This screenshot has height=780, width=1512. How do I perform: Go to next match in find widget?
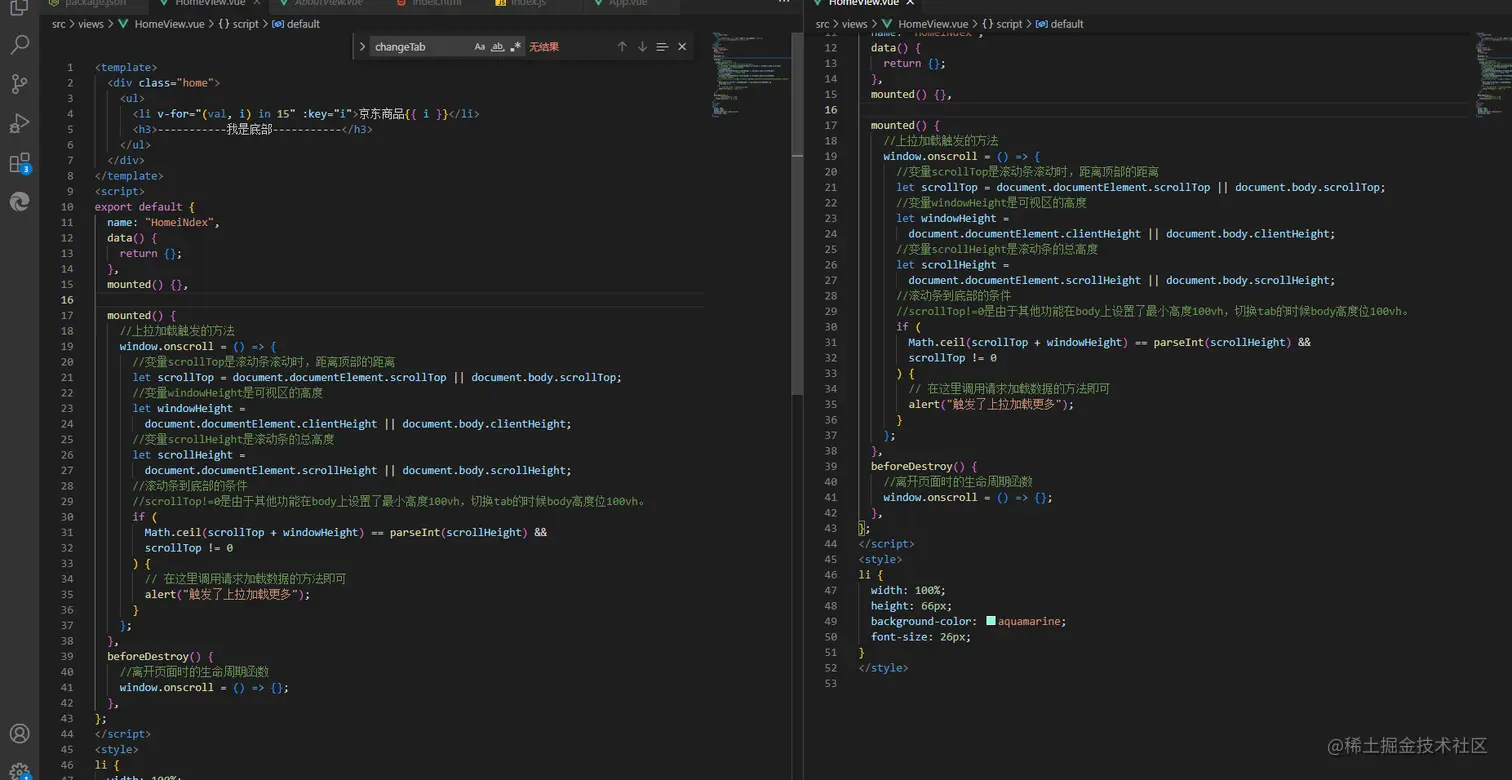coord(642,47)
